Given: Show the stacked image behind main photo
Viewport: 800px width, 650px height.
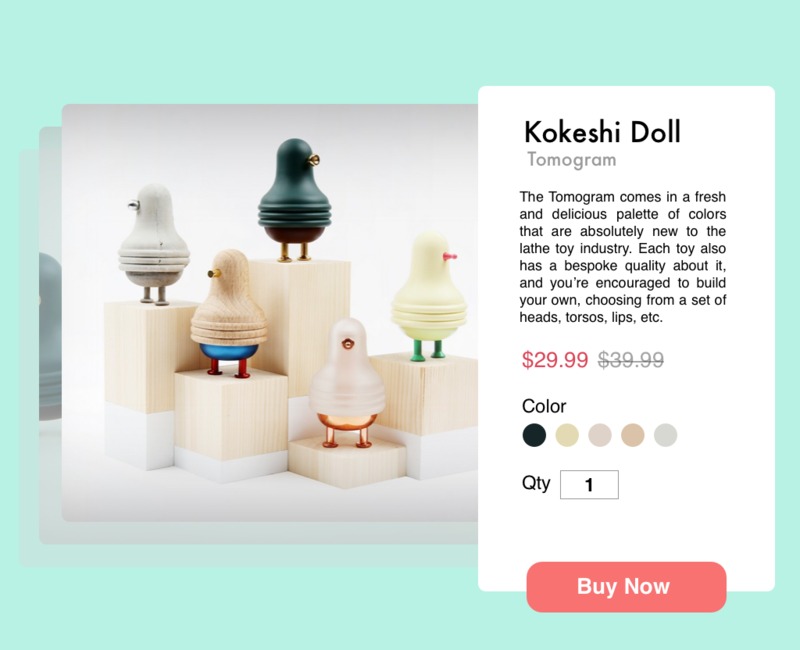Looking at the screenshot, I should (50, 334).
